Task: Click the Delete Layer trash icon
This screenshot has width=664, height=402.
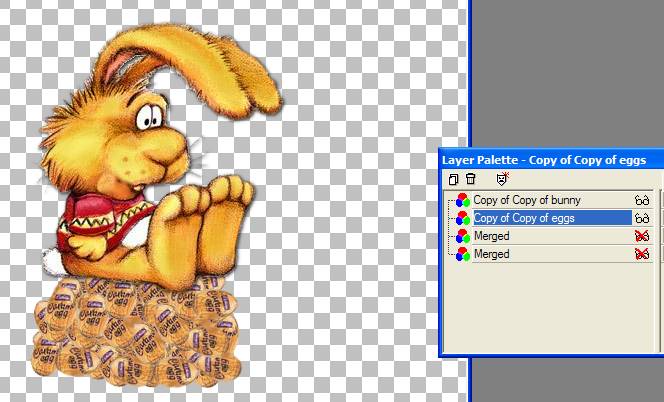Action: (470, 179)
